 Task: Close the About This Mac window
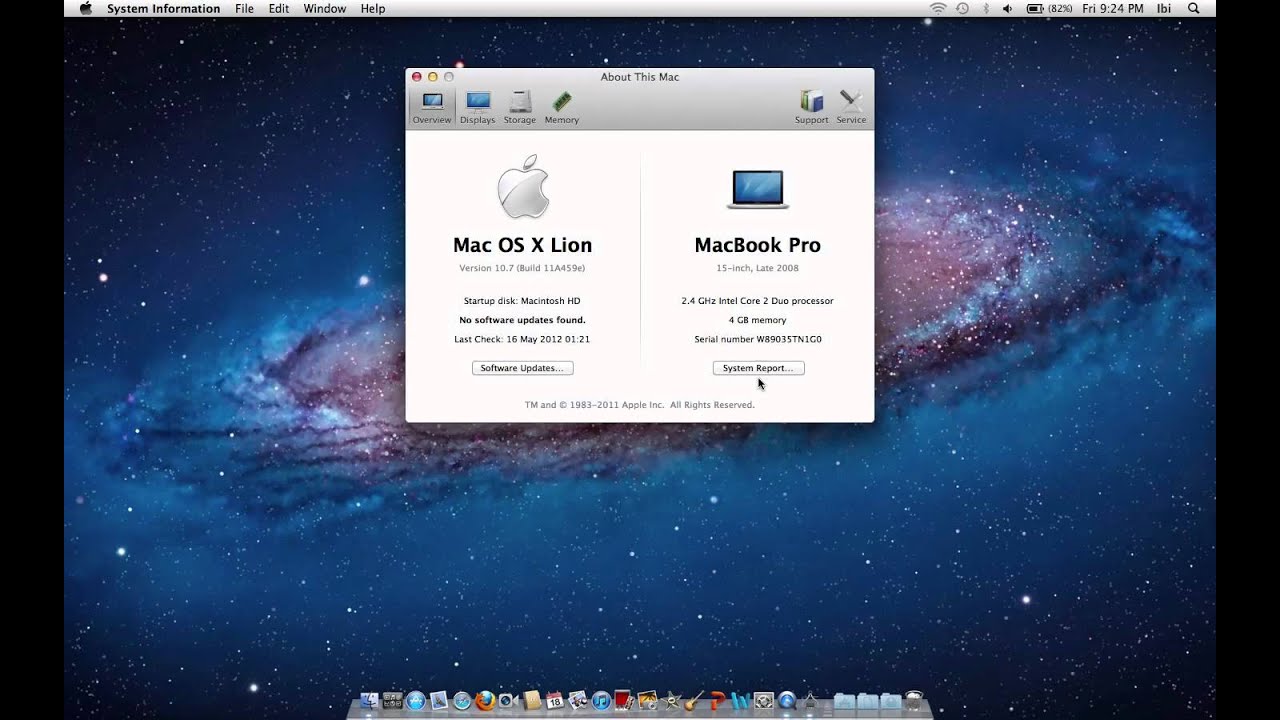pyautogui.click(x=417, y=77)
